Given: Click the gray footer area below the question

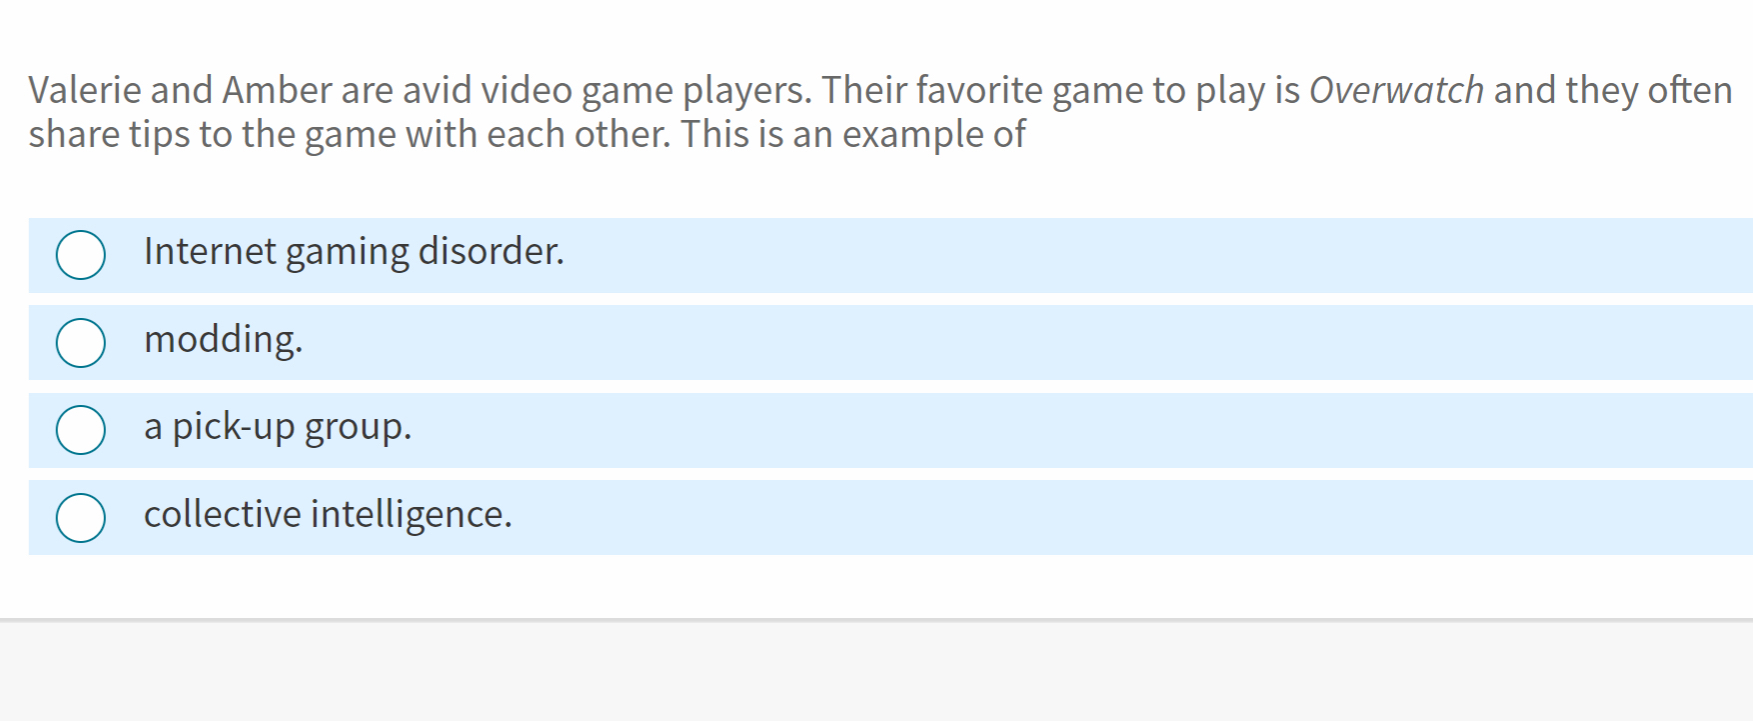Looking at the screenshot, I should coord(876,672).
